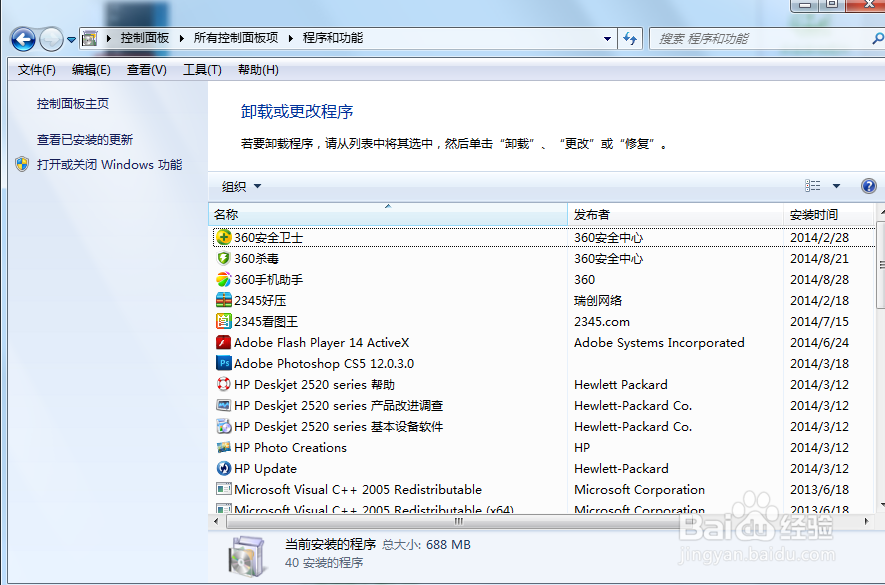Screen dimensions: 885x585
Task: Click the 2345好压 icon
Action: tap(224, 300)
